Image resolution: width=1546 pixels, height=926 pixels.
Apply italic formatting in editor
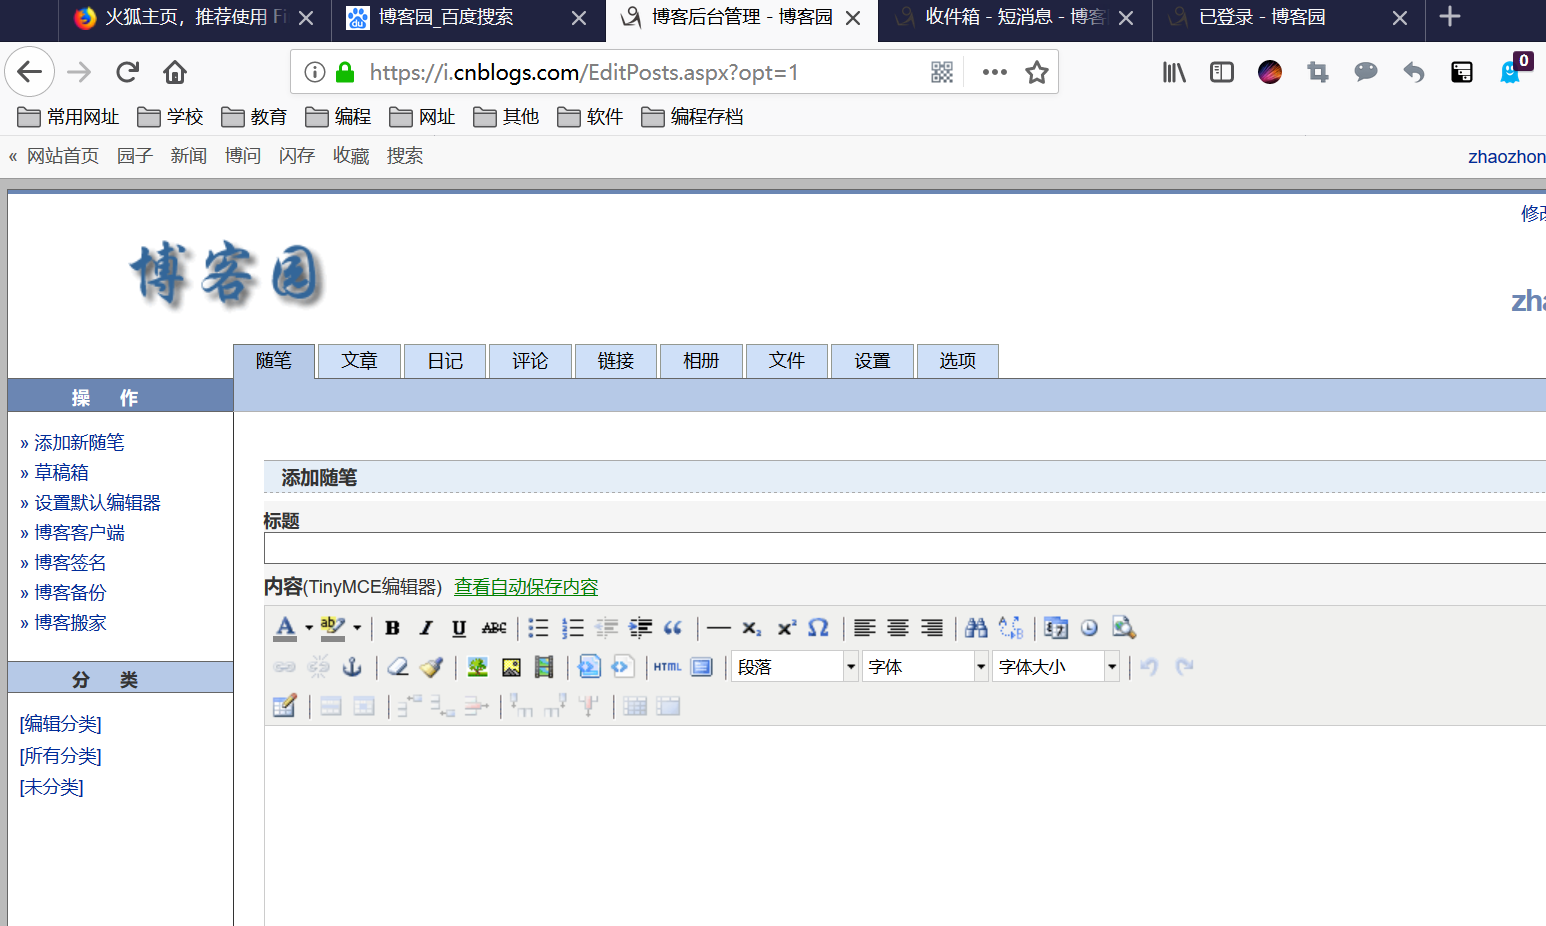click(426, 628)
